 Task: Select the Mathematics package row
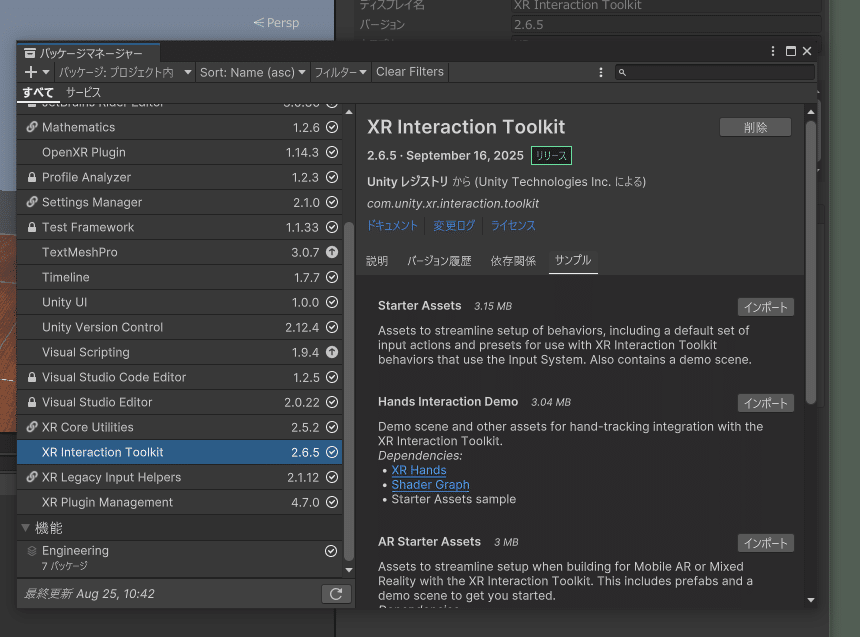179,127
